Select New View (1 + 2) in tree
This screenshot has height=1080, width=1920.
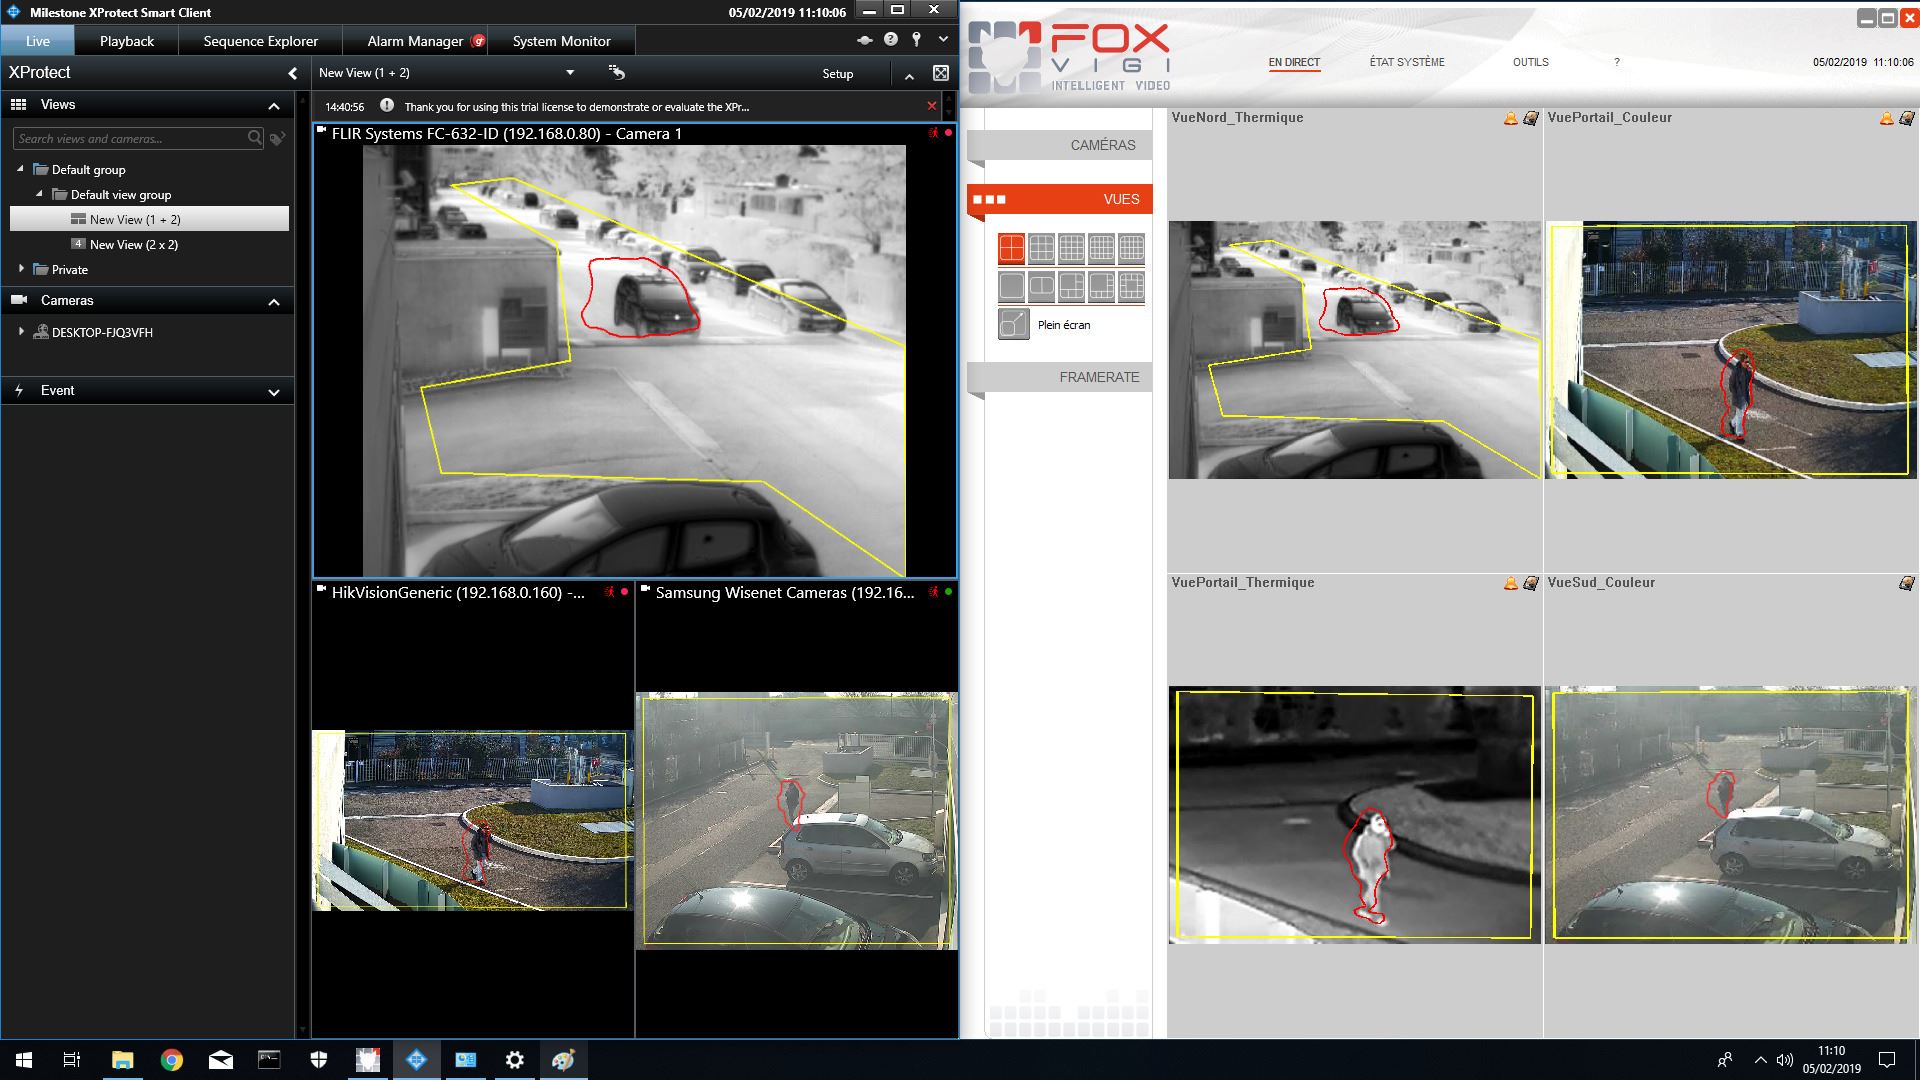(149, 219)
